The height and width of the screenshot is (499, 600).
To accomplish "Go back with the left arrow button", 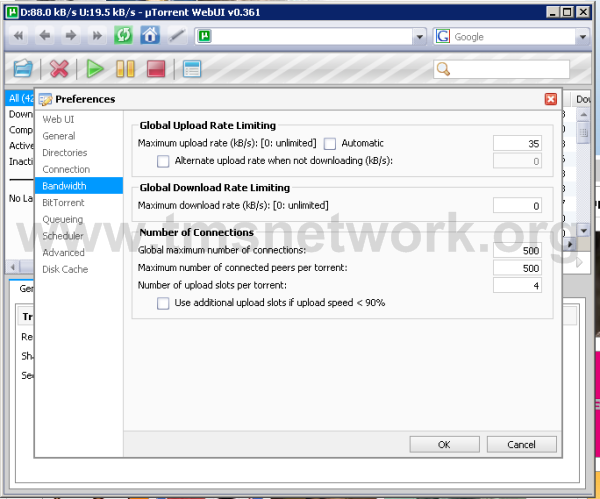I will tap(45, 36).
